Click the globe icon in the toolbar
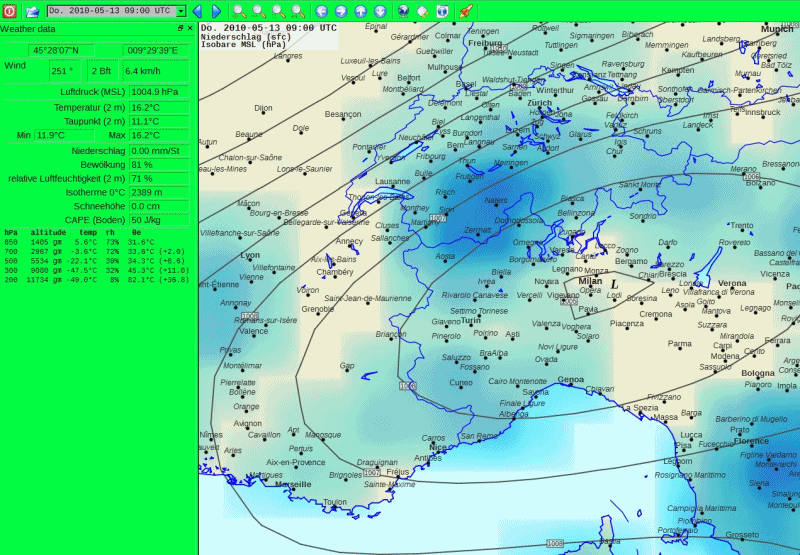This screenshot has height=555, width=800. point(403,11)
